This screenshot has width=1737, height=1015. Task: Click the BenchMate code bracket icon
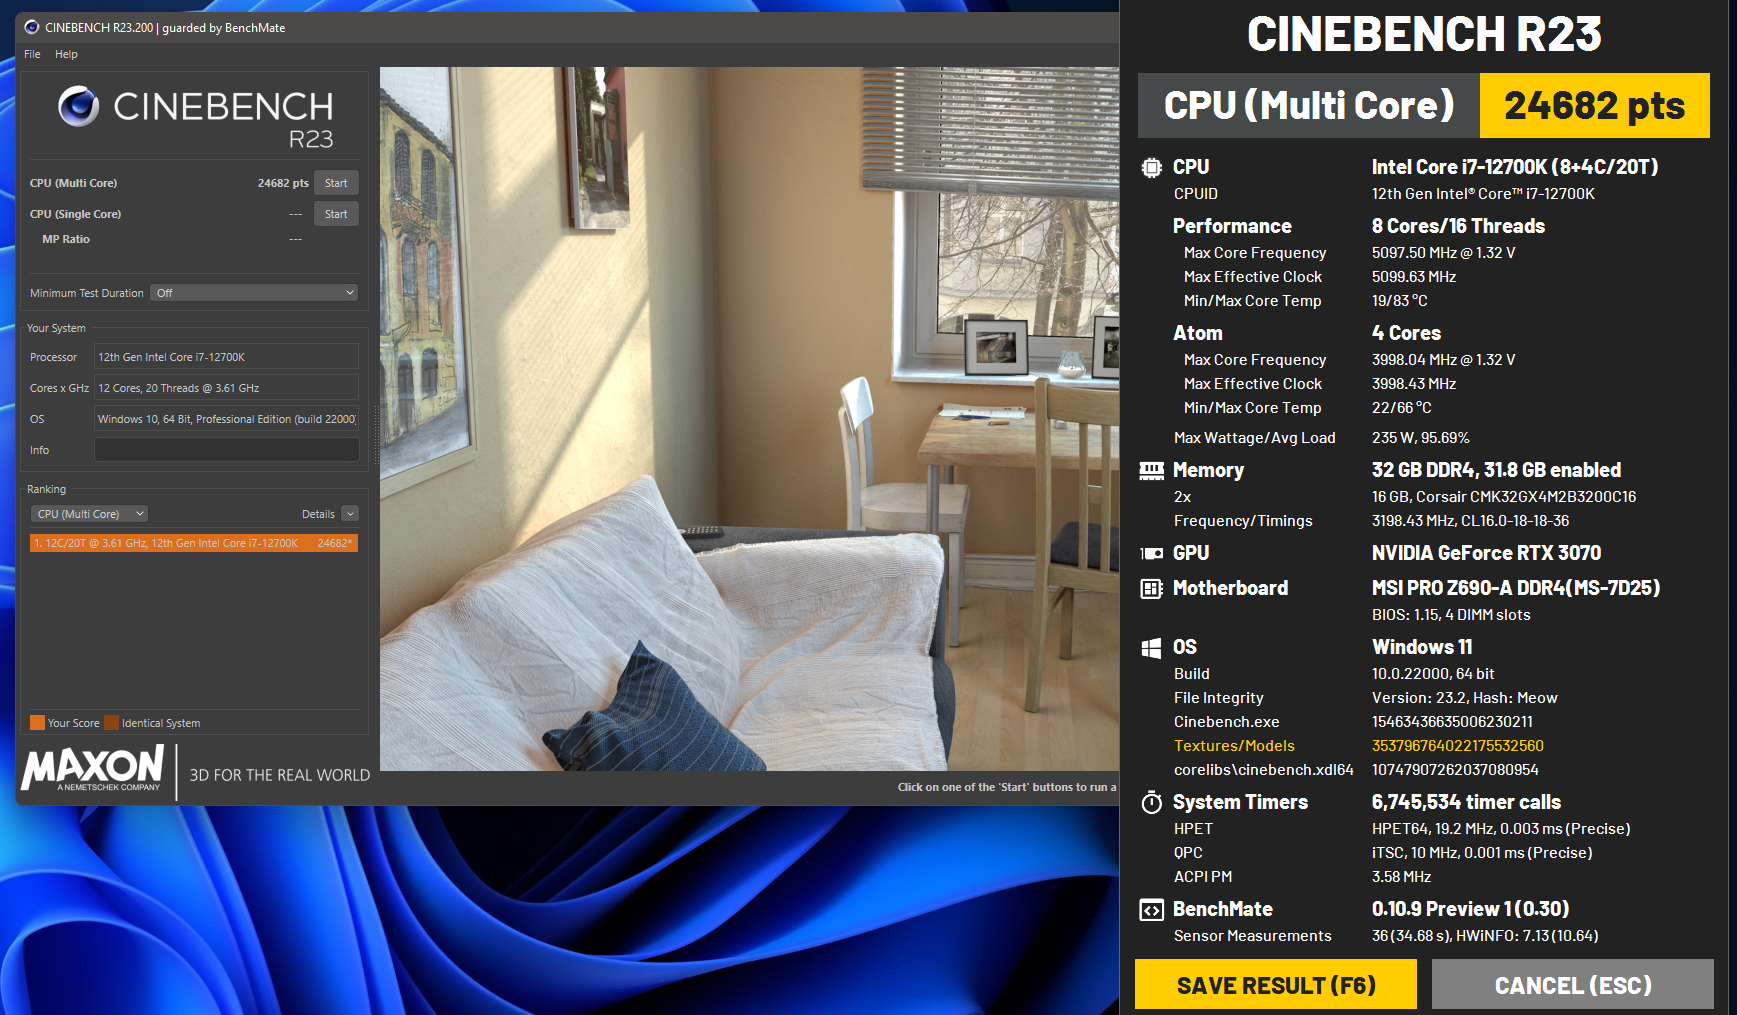point(1152,909)
